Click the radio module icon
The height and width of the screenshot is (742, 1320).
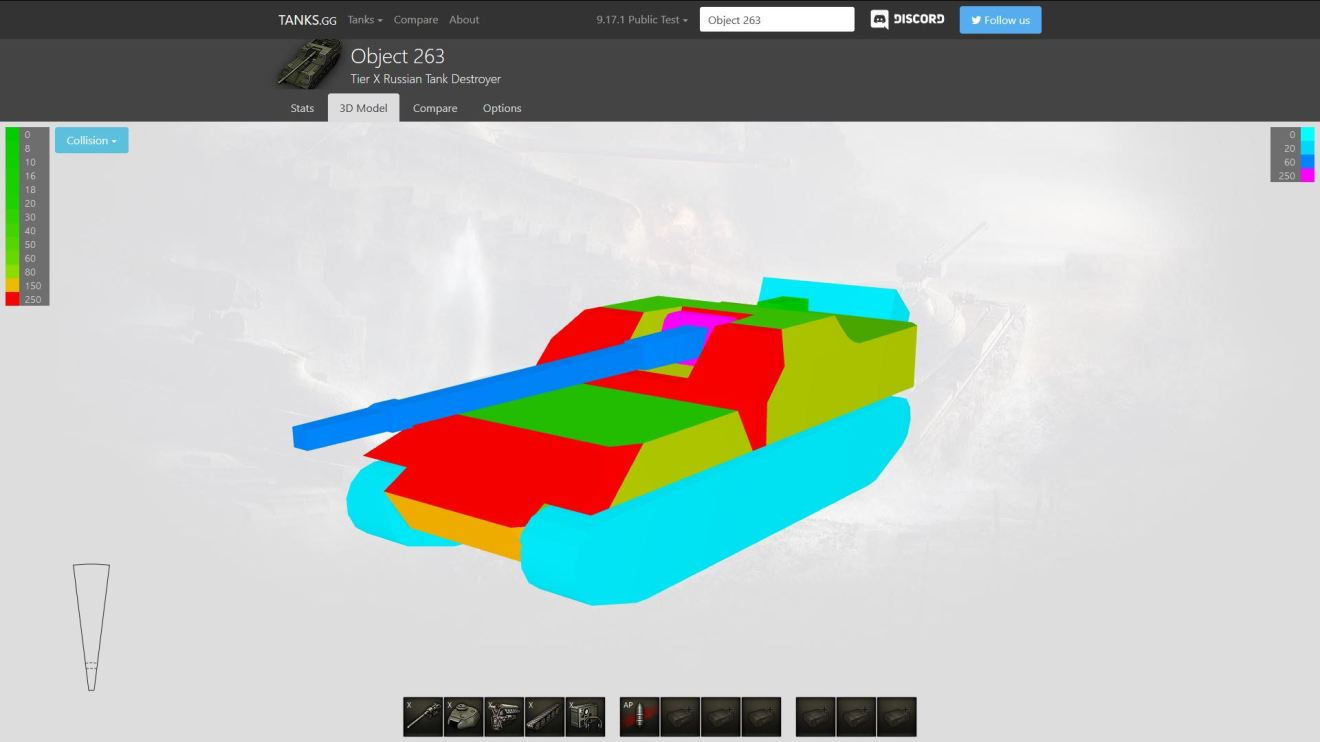click(585, 717)
